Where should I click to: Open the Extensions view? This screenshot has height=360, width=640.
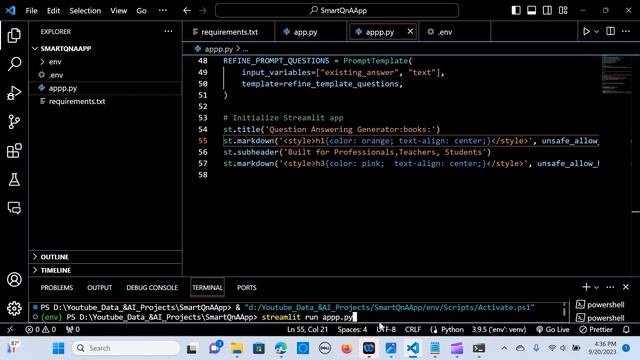point(14,151)
